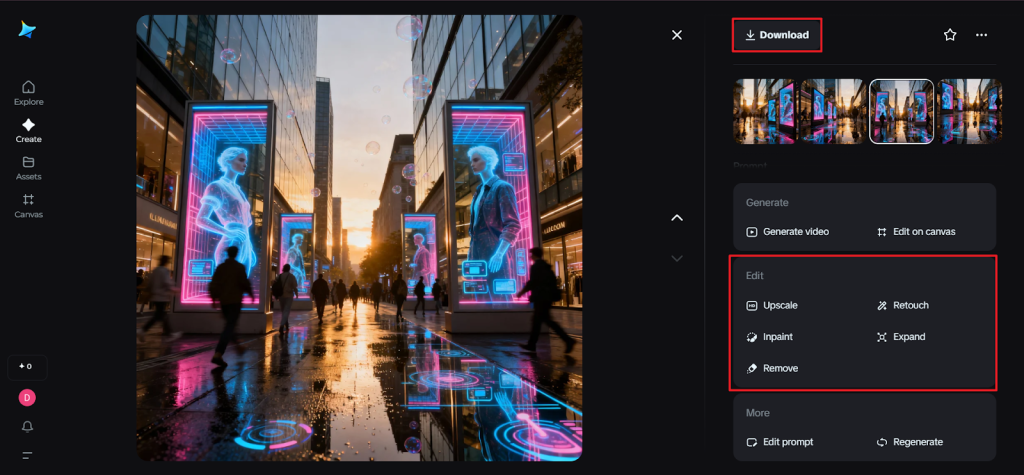
Task: Go to the Canvas workspace
Action: point(28,205)
